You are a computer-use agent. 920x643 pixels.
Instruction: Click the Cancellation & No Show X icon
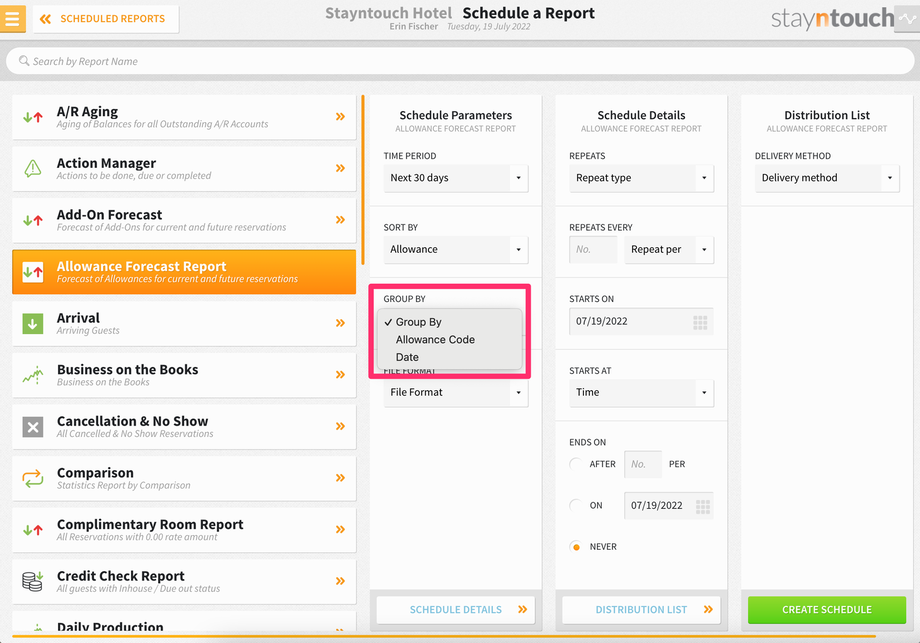tap(33, 427)
